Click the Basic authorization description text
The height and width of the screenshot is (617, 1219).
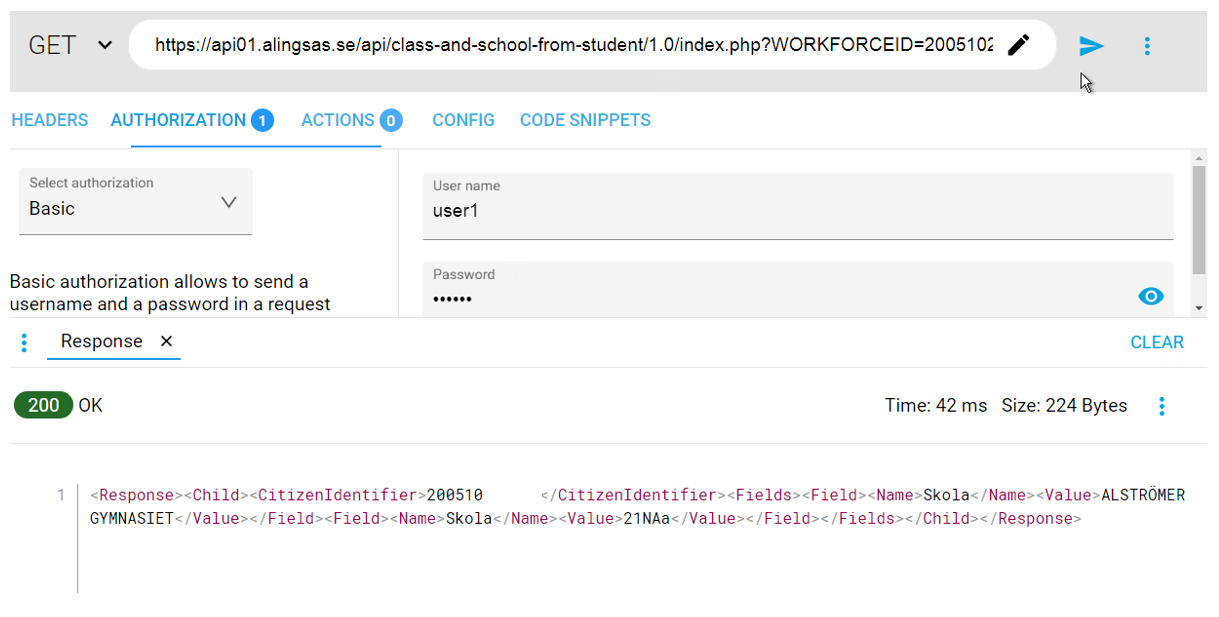pos(170,293)
